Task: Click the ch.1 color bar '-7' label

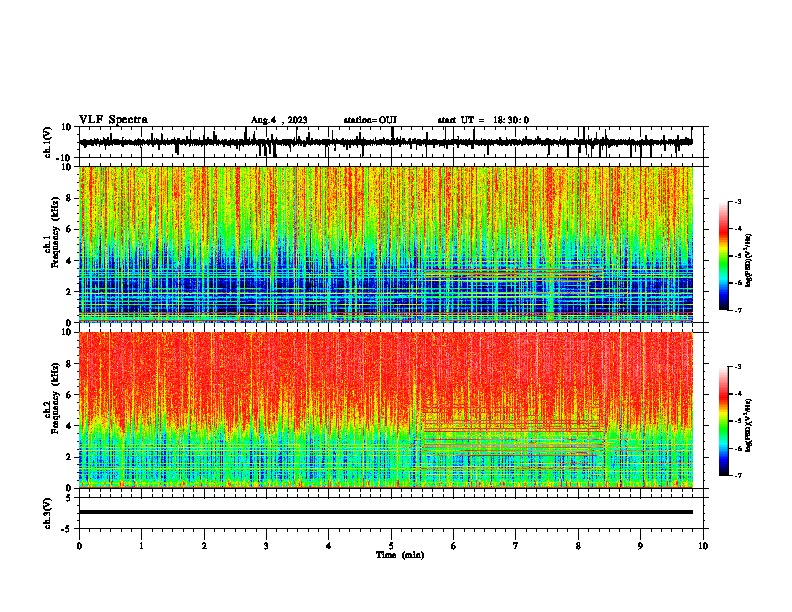Action: click(x=738, y=310)
